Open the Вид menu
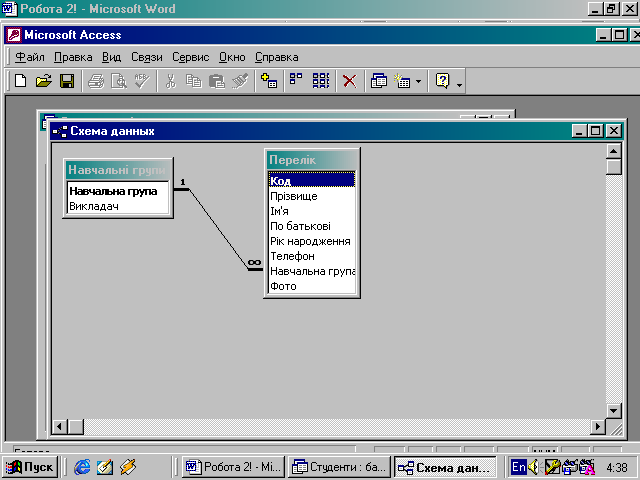The height and width of the screenshot is (480, 640). point(111,57)
